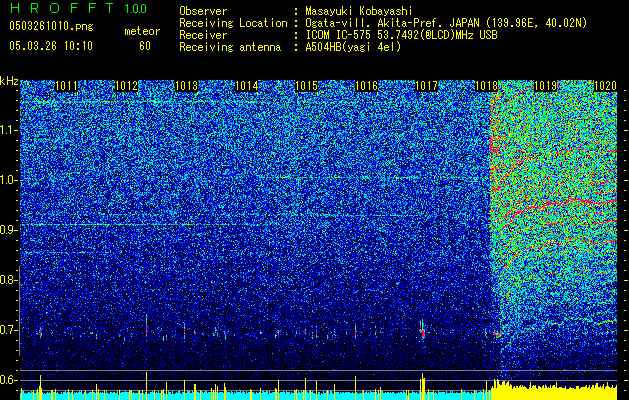Click the kHz axis unit label
The image size is (629, 400).
9,81
